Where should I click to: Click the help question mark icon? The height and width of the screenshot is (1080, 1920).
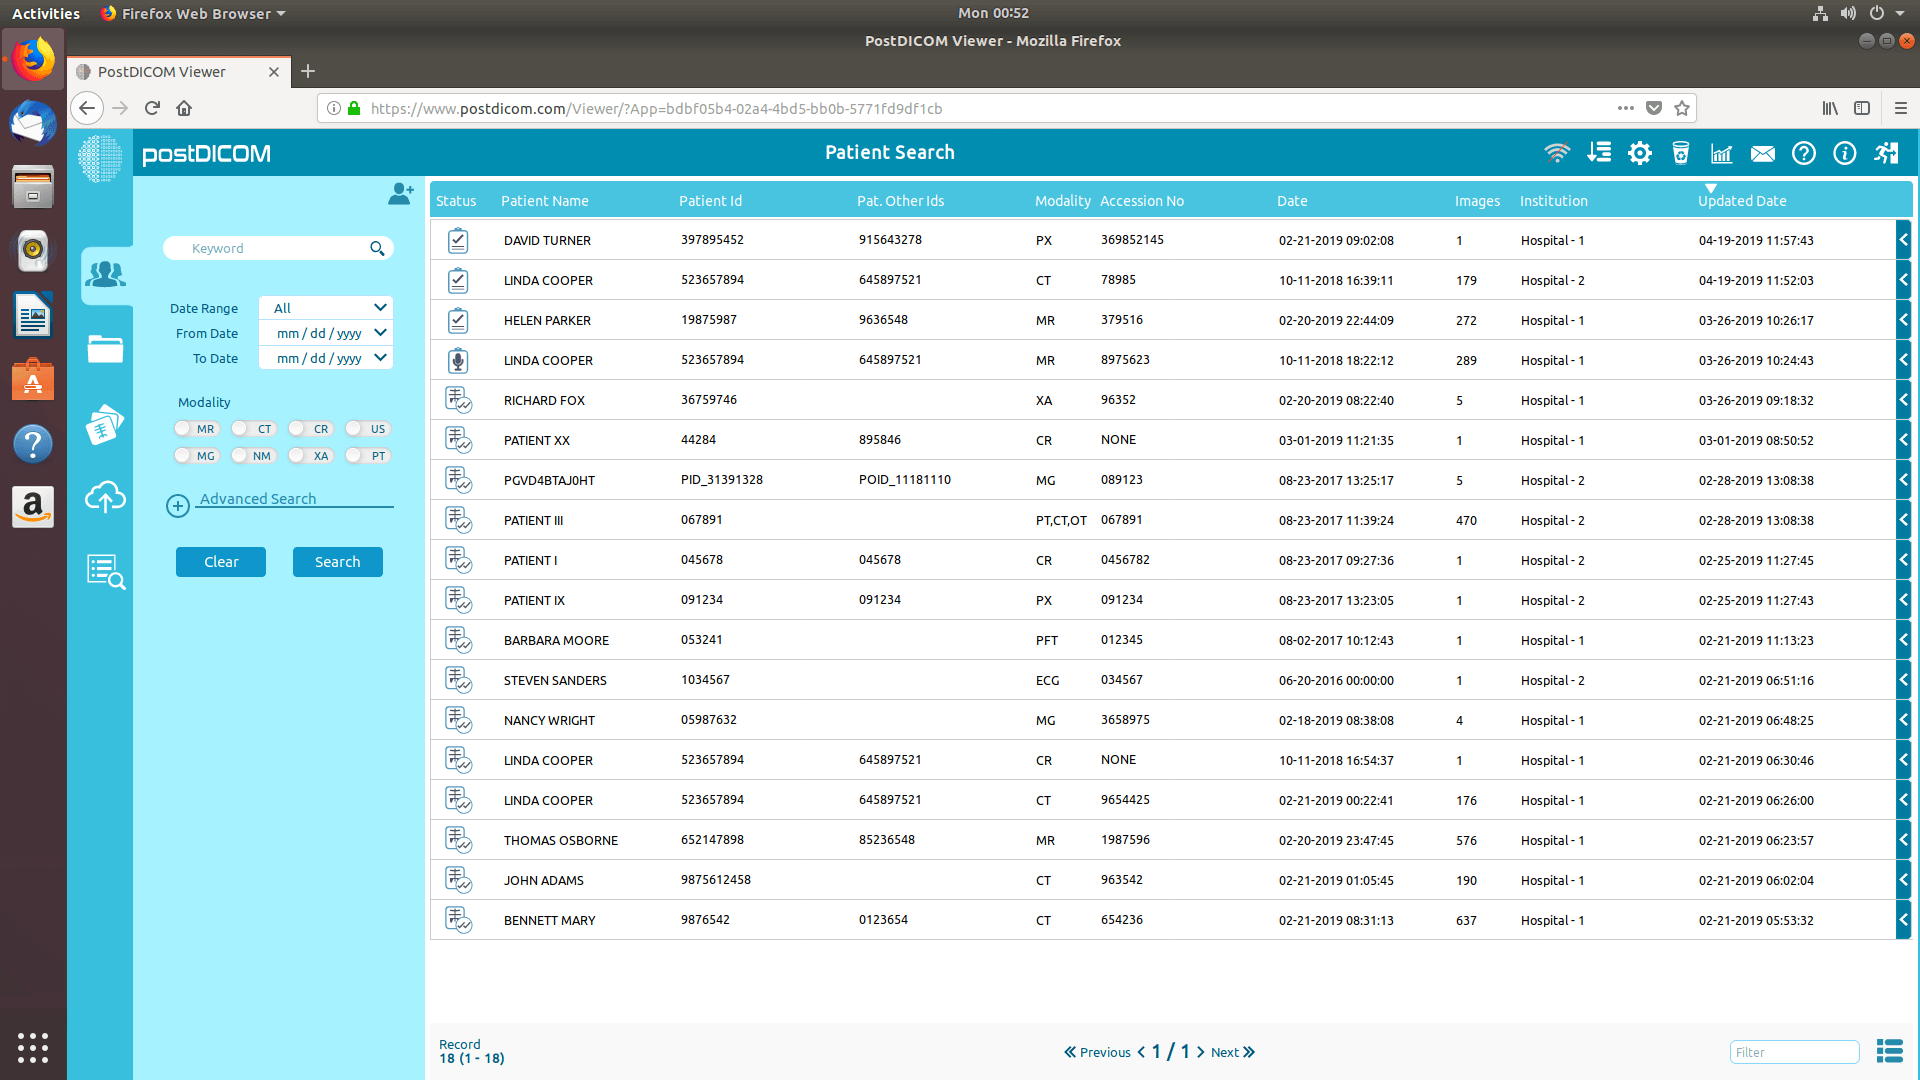point(1804,153)
